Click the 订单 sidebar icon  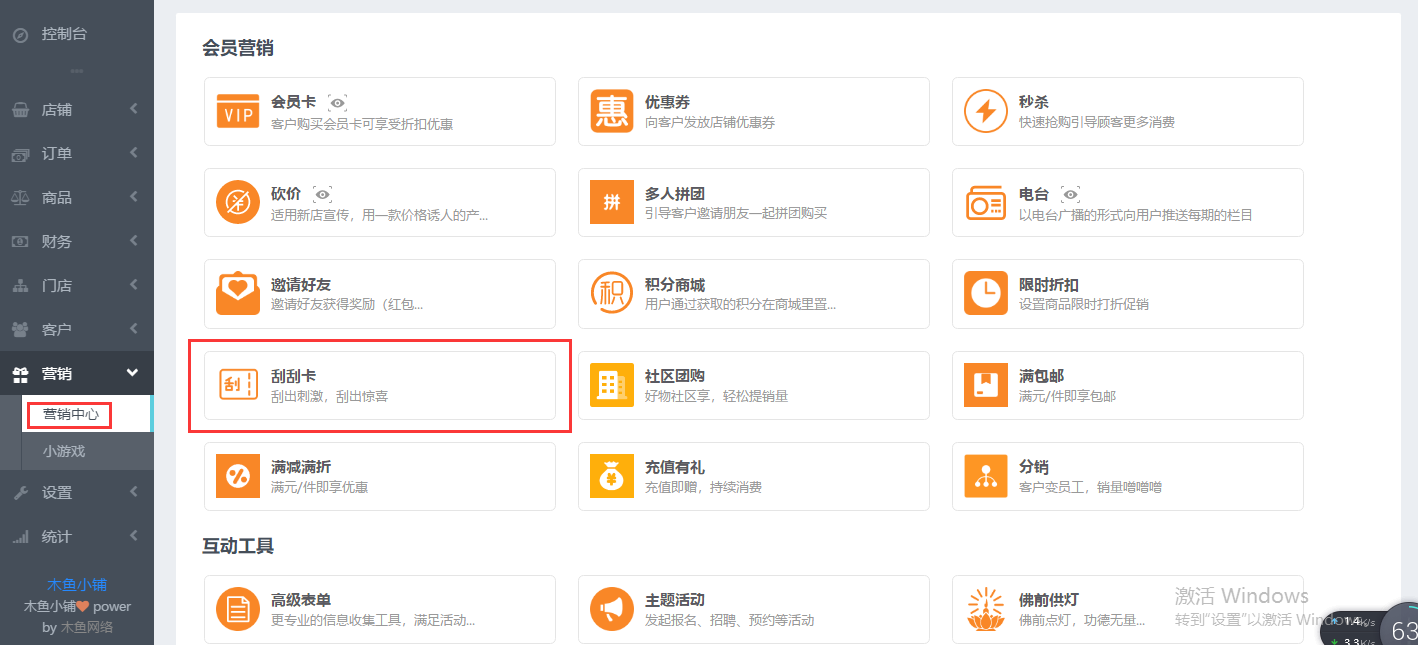pyautogui.click(x=20, y=154)
